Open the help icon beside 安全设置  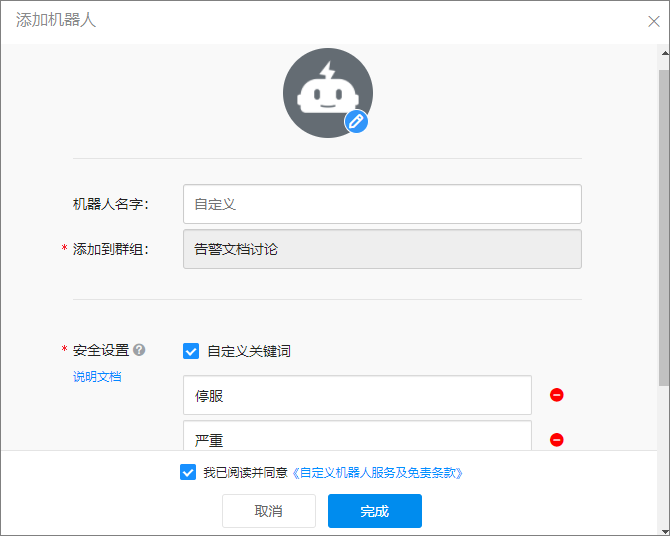[139, 350]
